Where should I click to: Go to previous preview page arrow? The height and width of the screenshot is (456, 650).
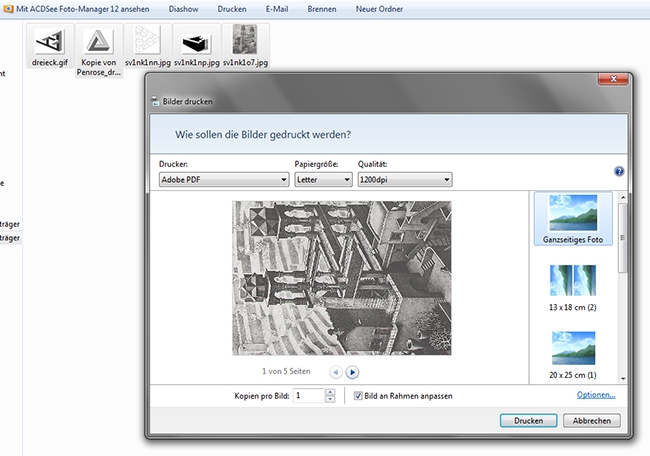(336, 372)
